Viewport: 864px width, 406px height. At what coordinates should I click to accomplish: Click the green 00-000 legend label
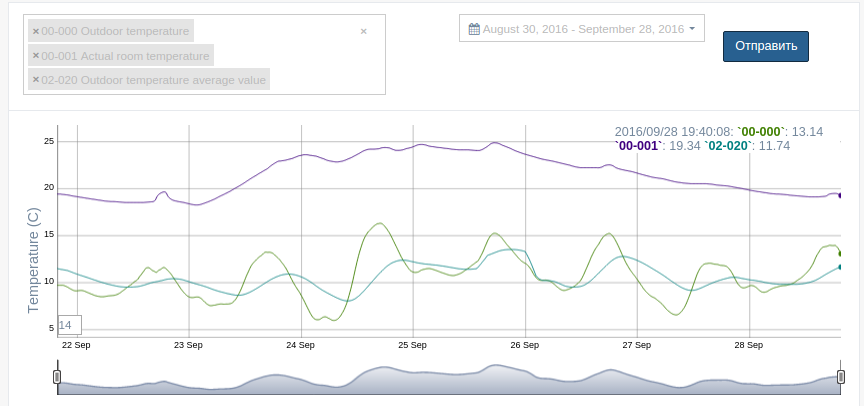pyautogui.click(x=761, y=132)
